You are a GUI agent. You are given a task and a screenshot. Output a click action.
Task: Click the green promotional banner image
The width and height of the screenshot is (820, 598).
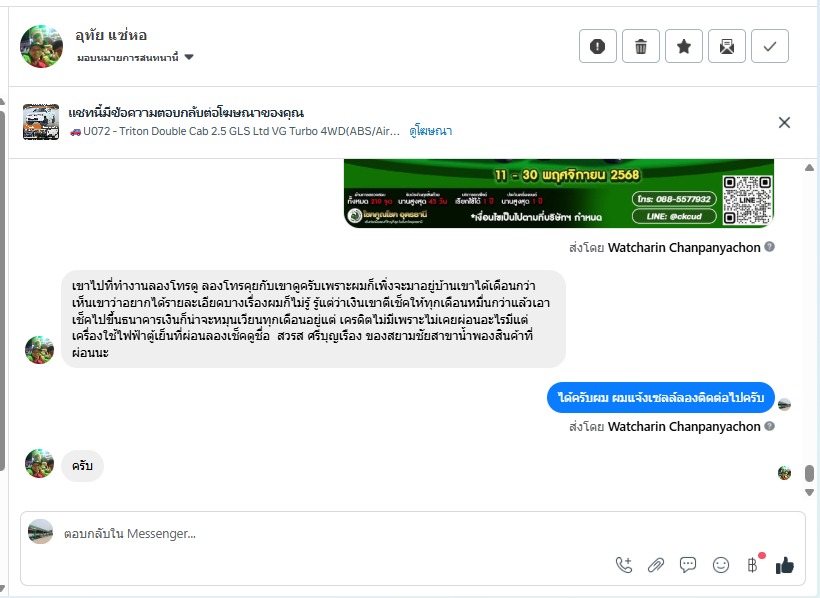(x=559, y=194)
